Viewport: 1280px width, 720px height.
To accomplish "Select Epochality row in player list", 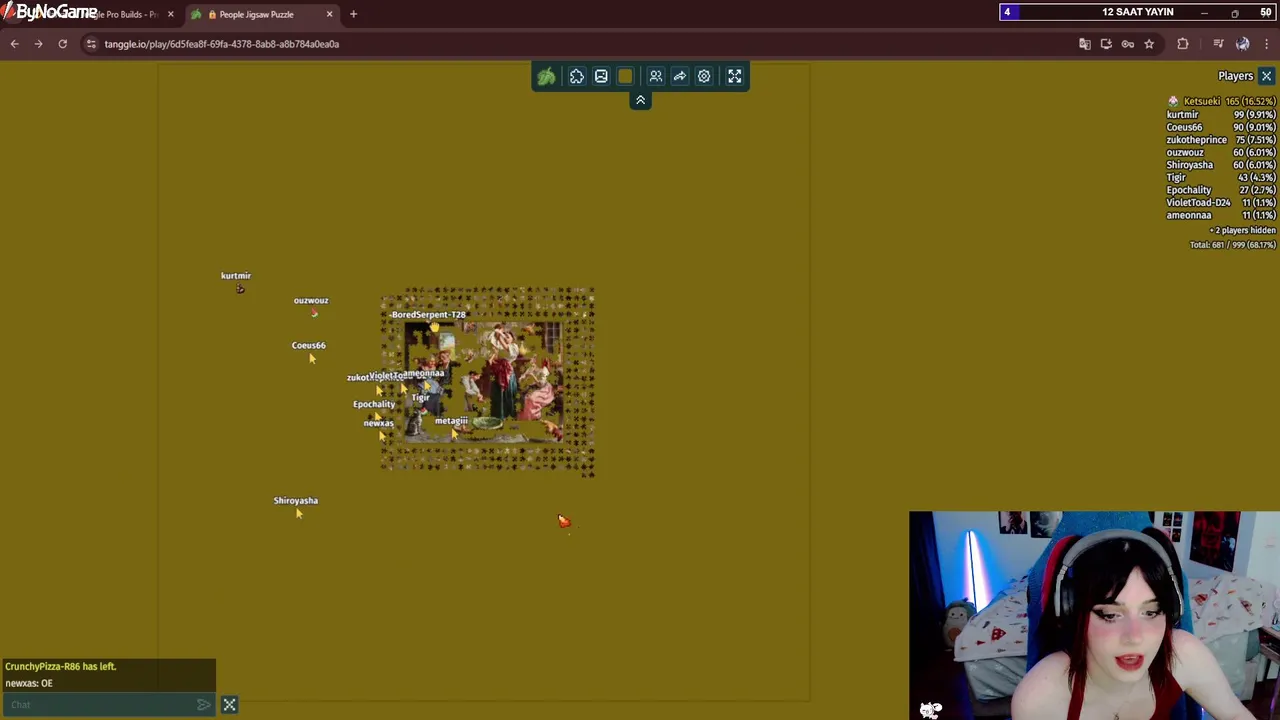I will tap(1221, 190).
